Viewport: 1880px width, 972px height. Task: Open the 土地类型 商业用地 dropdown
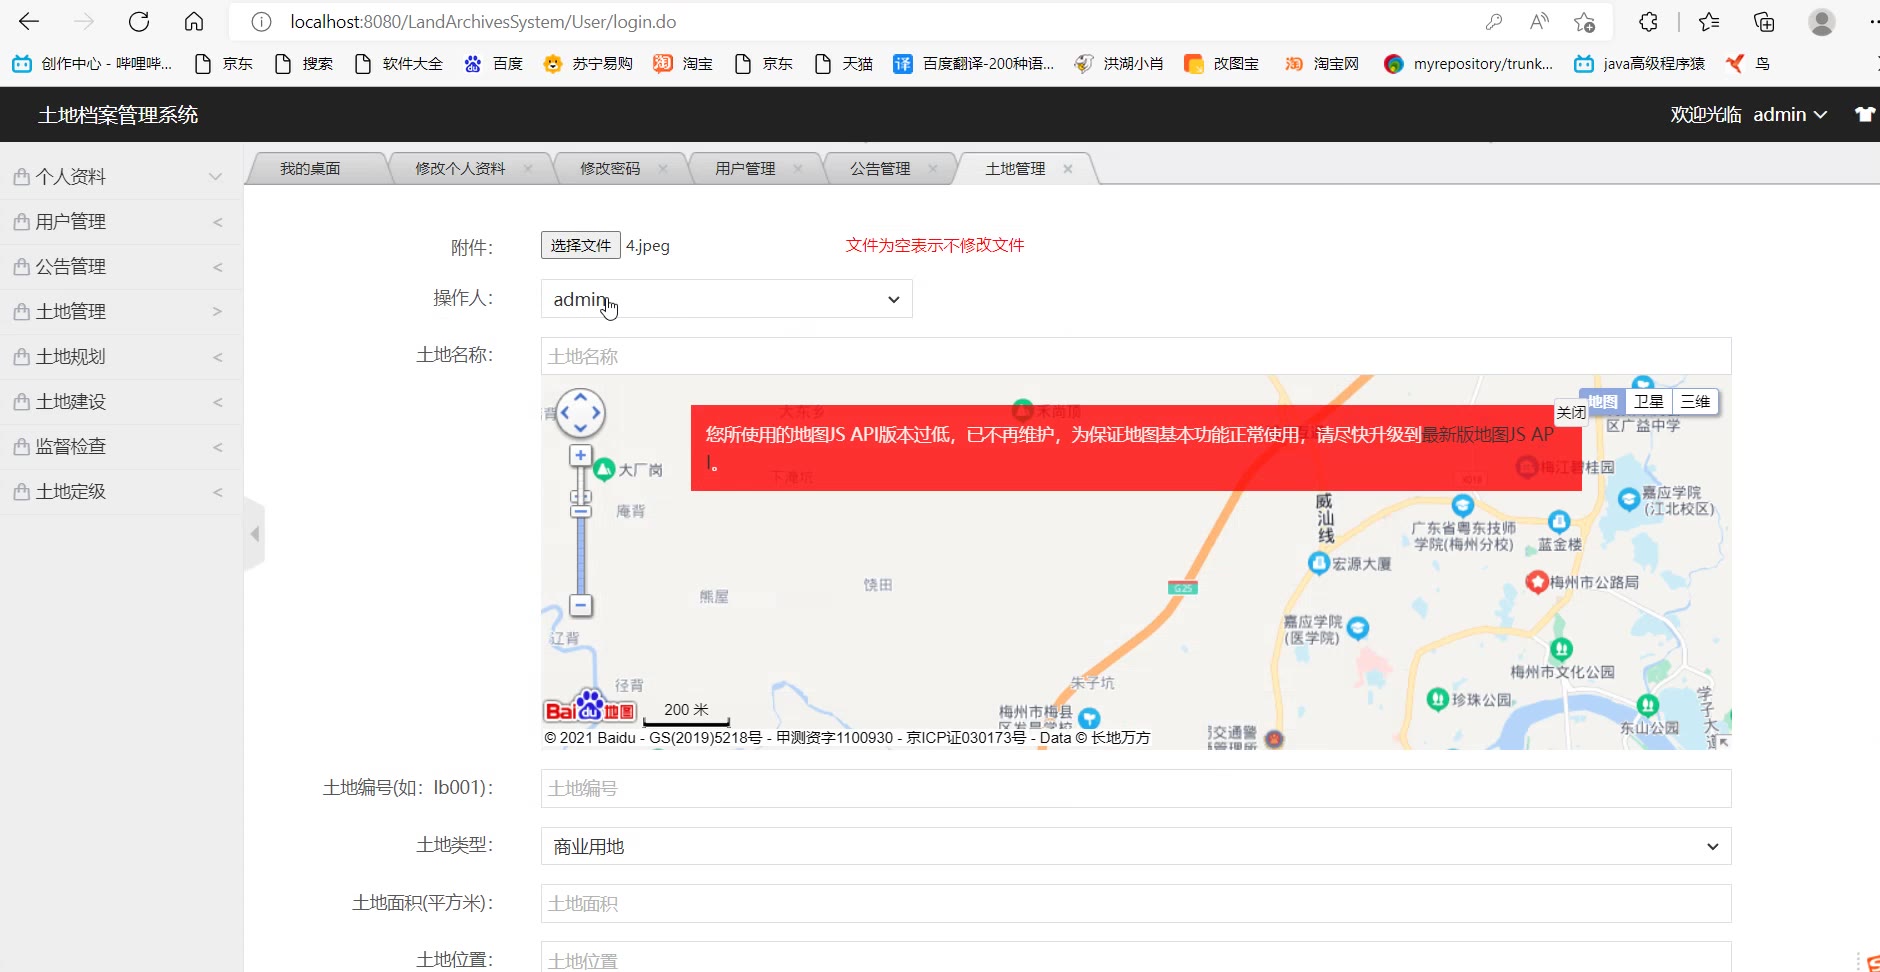click(1135, 846)
